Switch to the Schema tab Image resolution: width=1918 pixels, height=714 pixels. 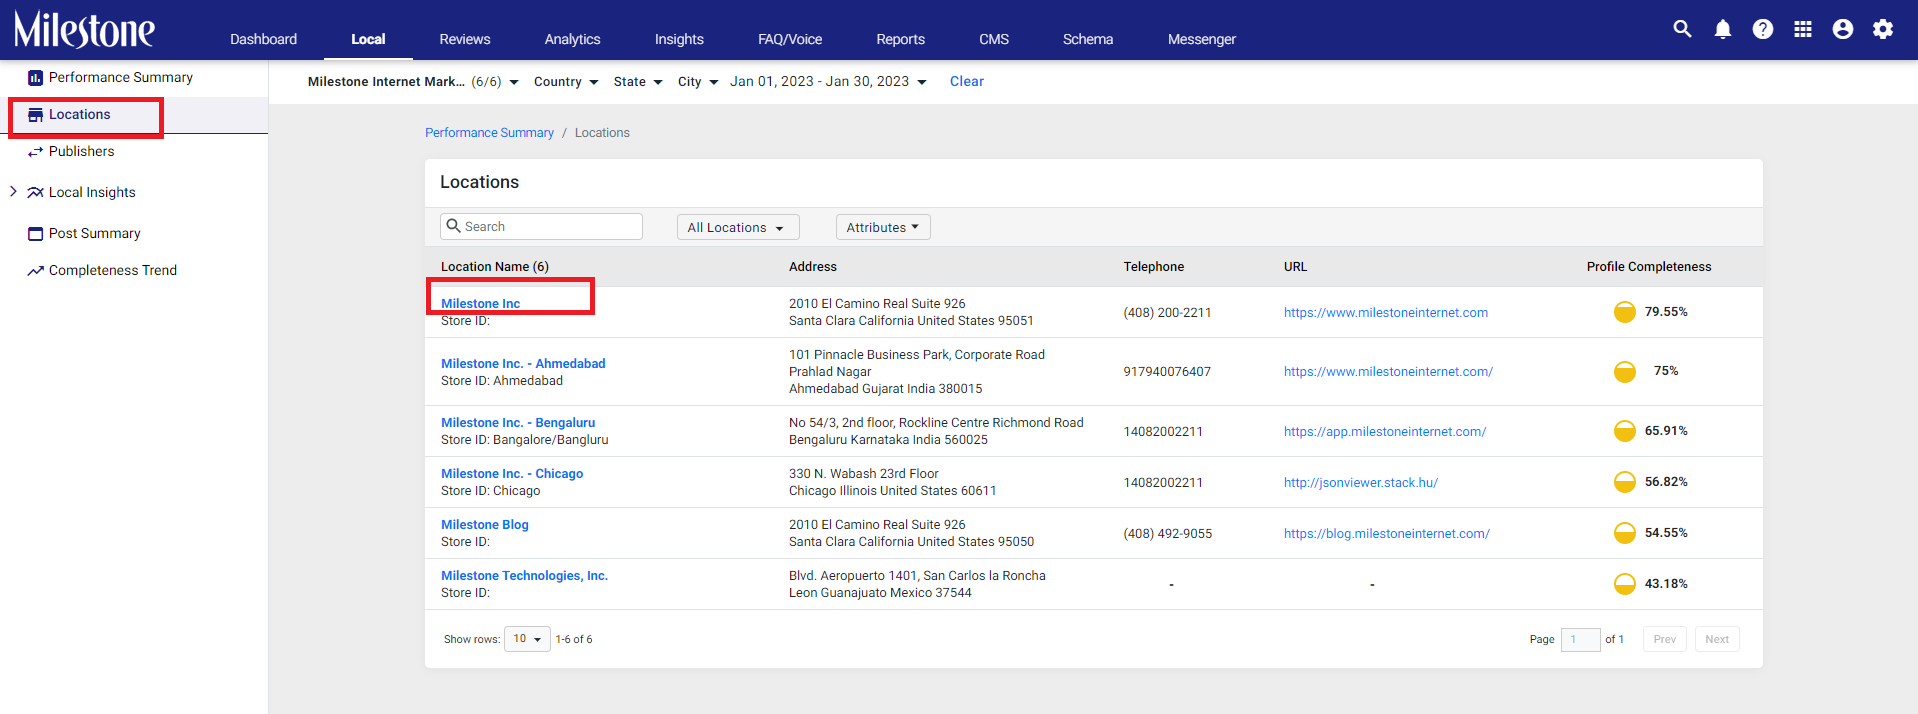point(1088,39)
